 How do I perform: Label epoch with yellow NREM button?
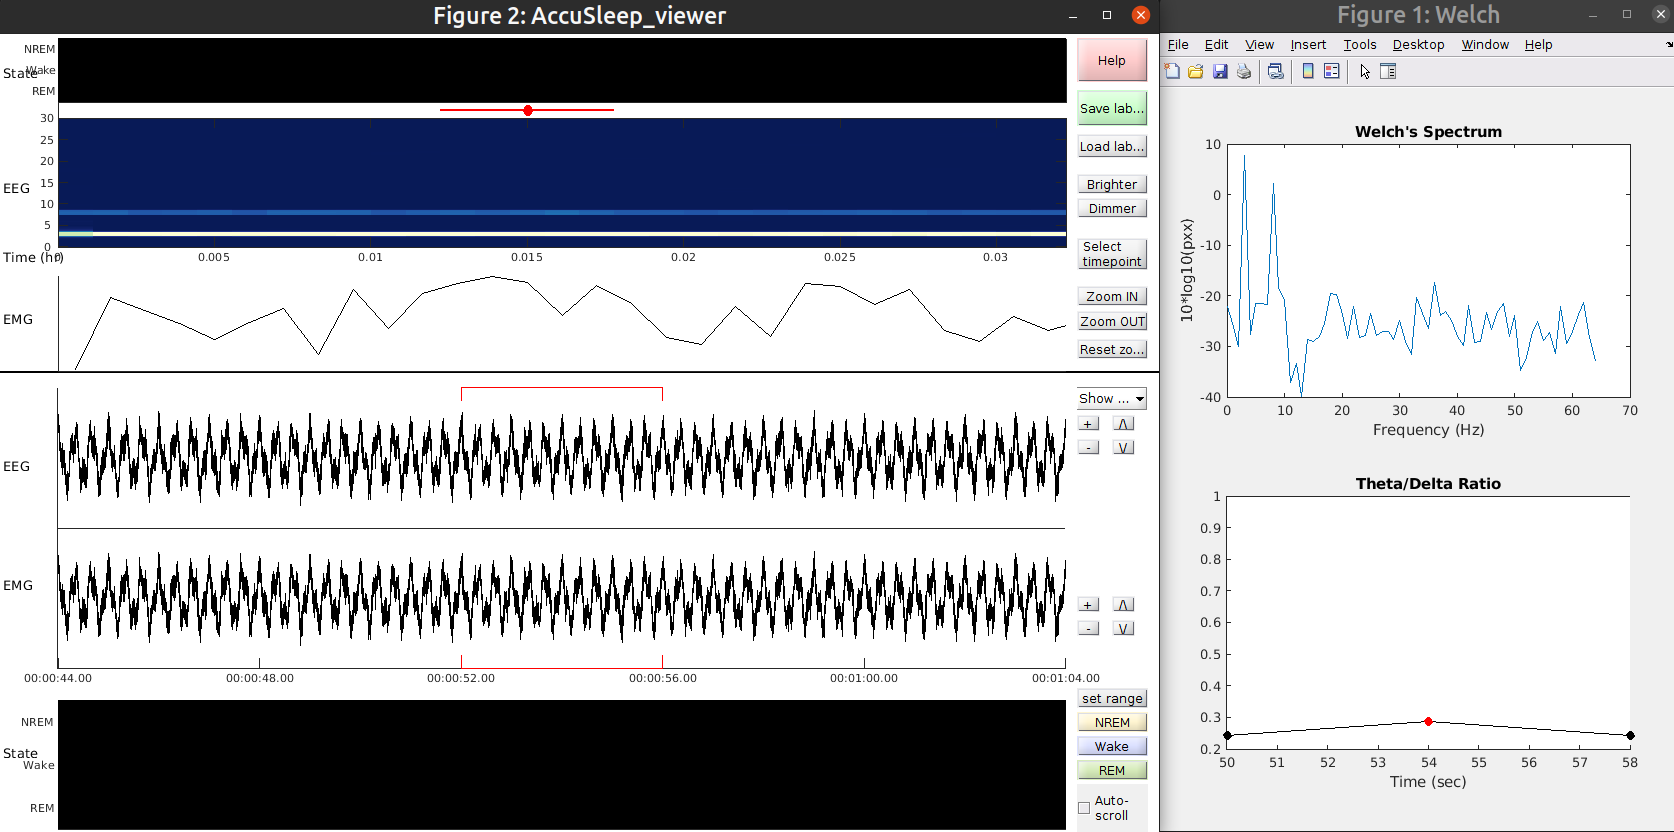tap(1112, 722)
